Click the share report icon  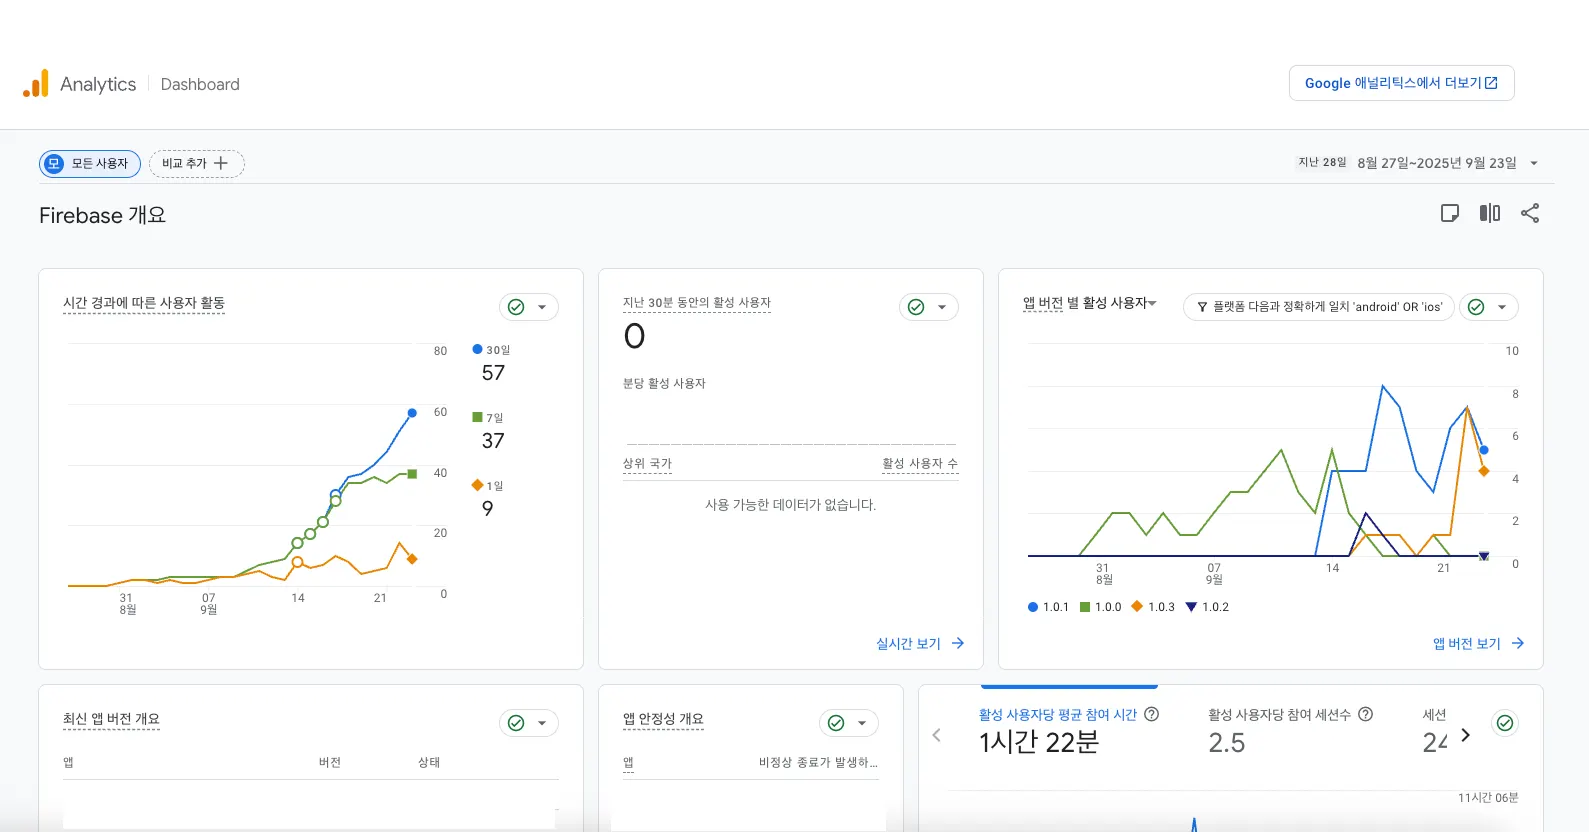1530,213
